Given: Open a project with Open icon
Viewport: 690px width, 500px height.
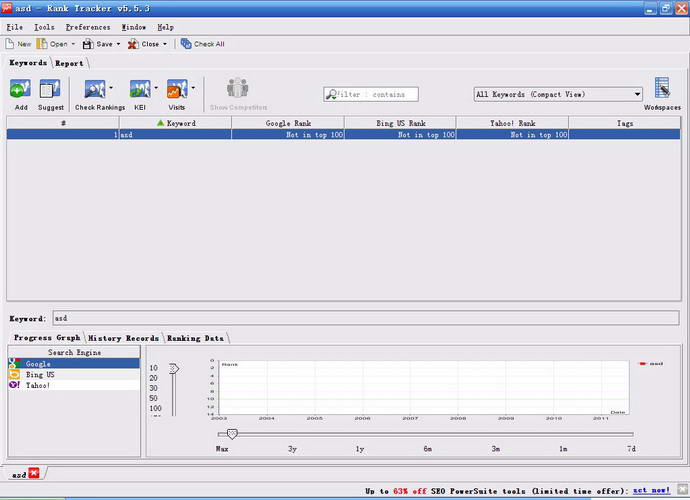Looking at the screenshot, I should (x=42, y=44).
